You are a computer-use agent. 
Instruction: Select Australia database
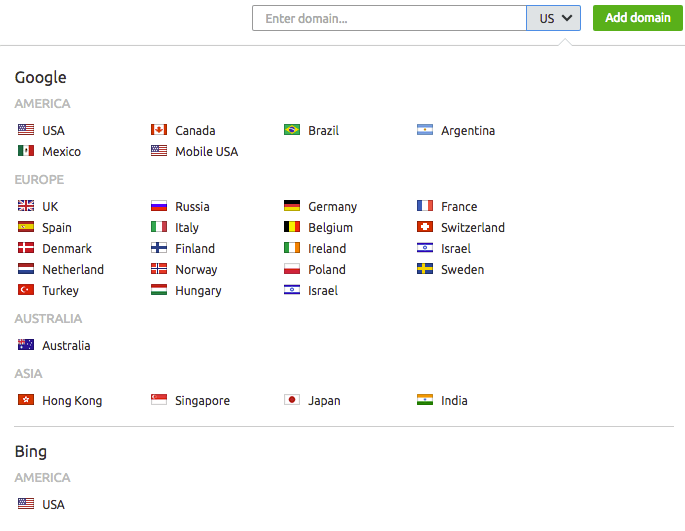click(66, 346)
